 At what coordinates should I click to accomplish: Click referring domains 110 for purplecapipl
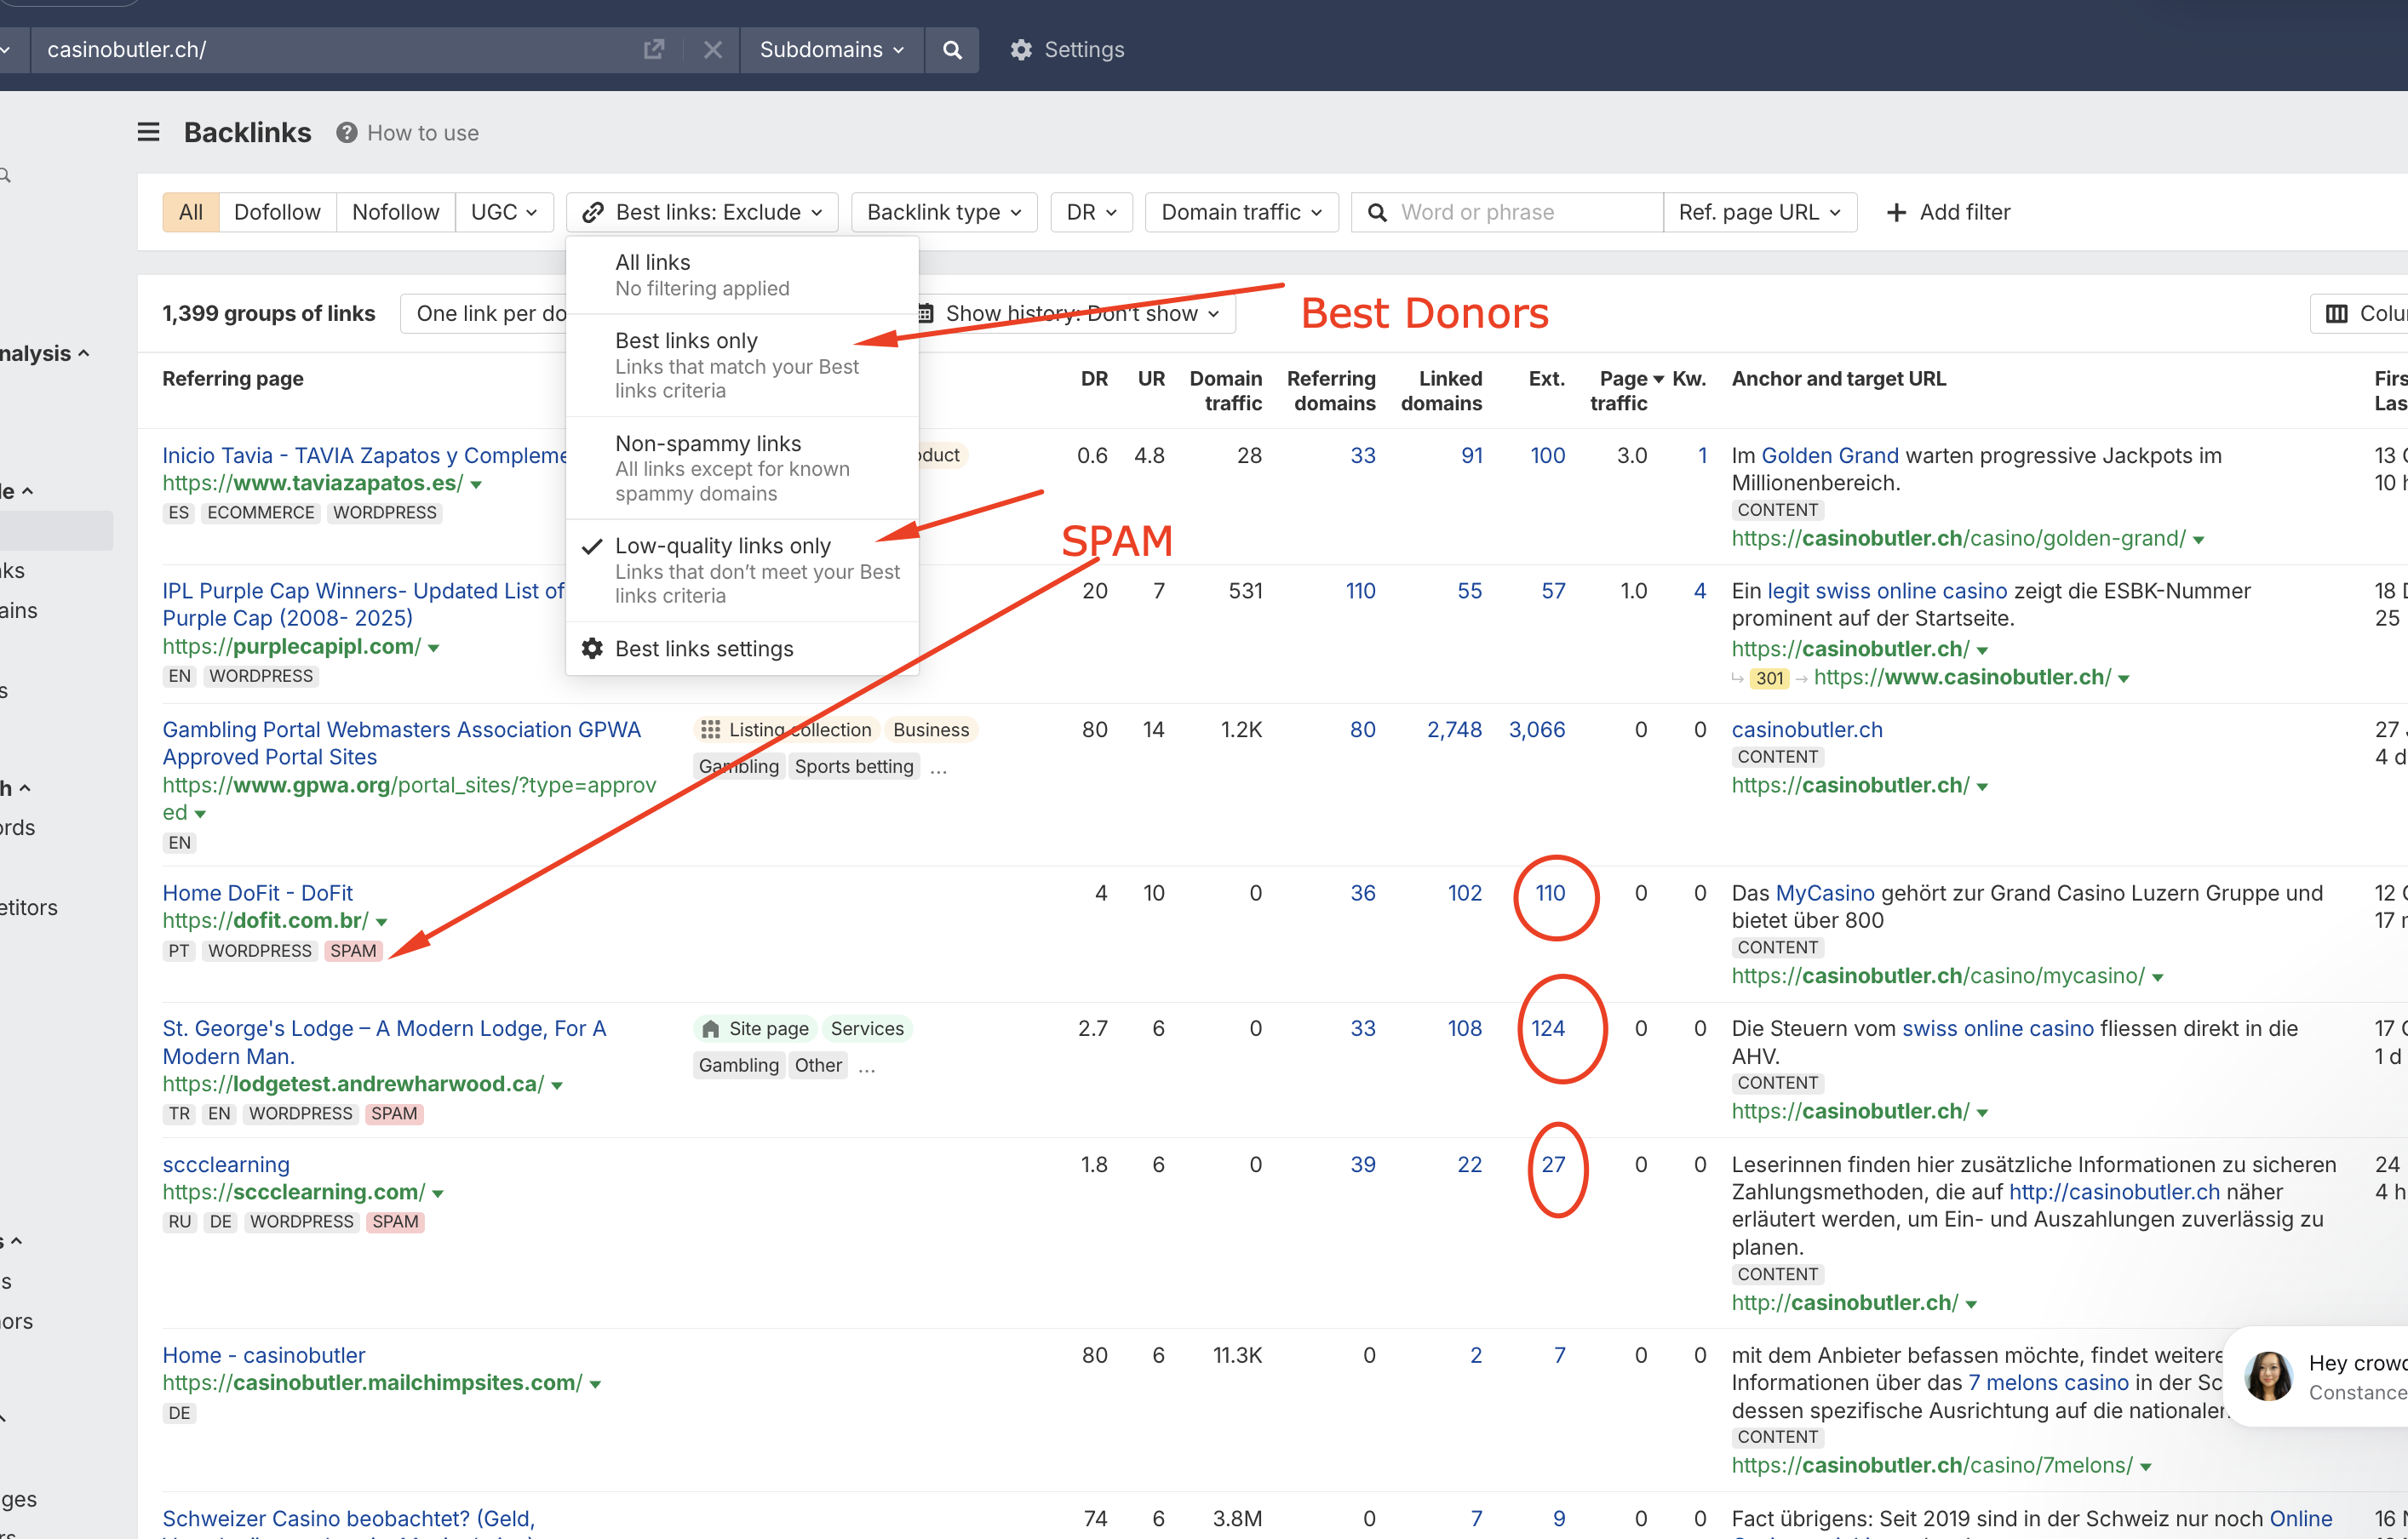1360,591
